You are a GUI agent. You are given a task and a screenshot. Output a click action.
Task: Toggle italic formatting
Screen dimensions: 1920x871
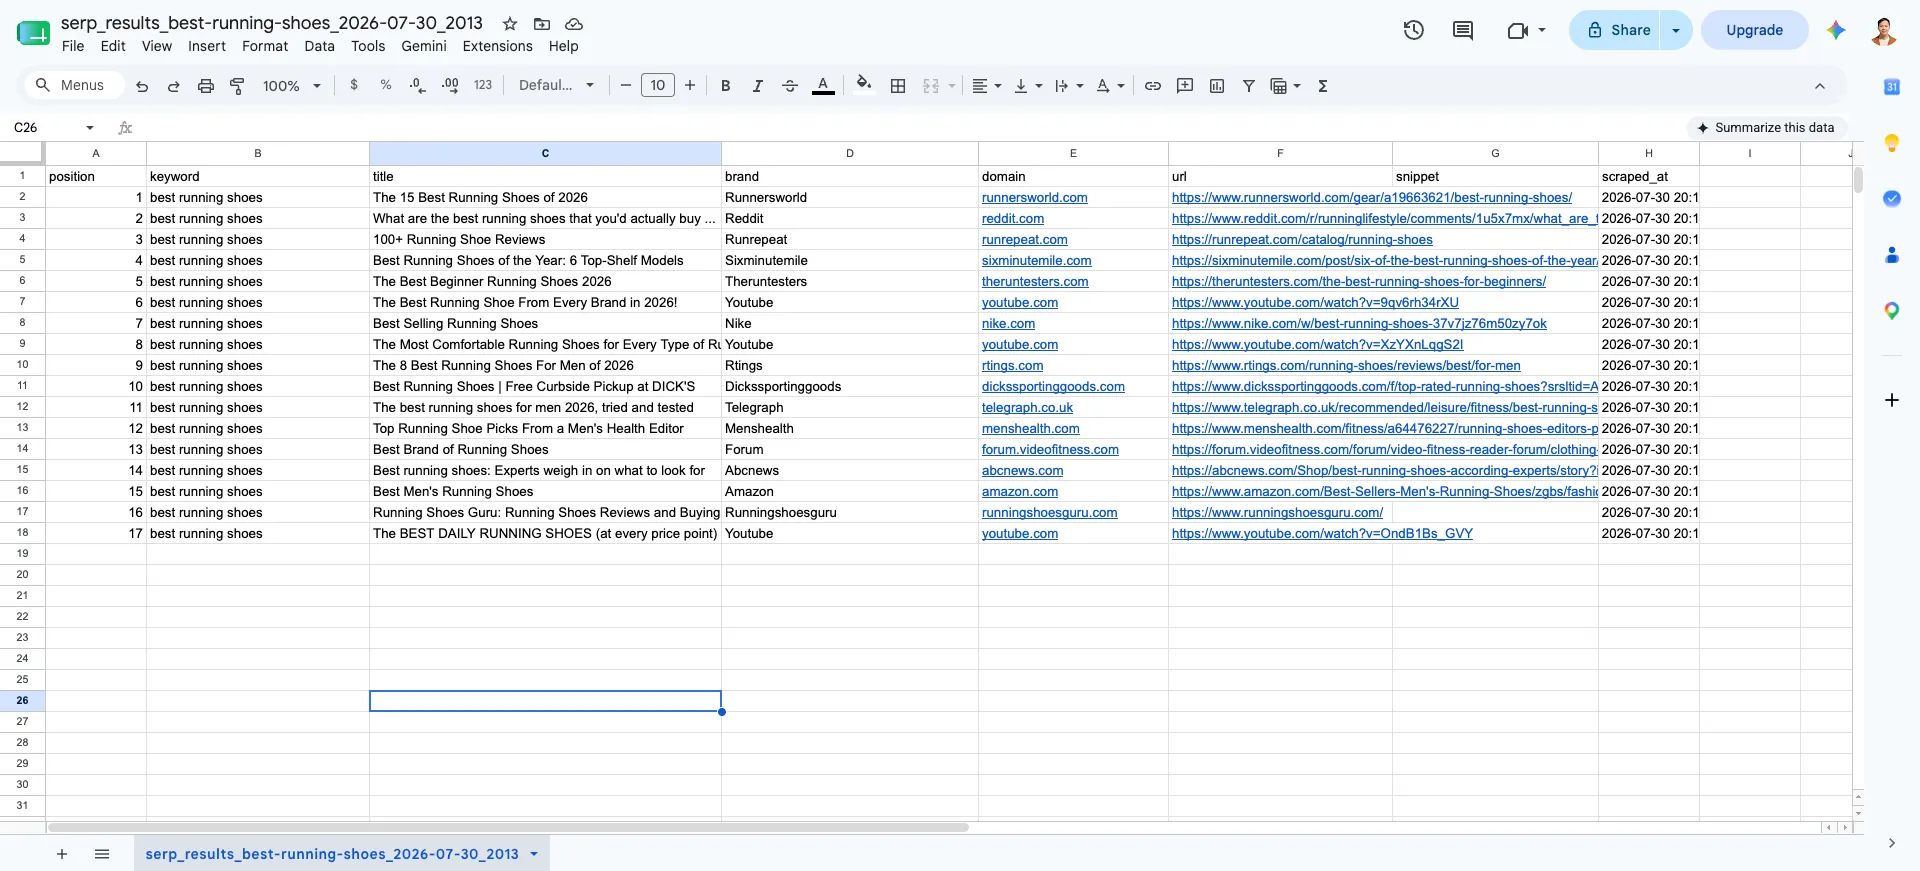coord(758,86)
